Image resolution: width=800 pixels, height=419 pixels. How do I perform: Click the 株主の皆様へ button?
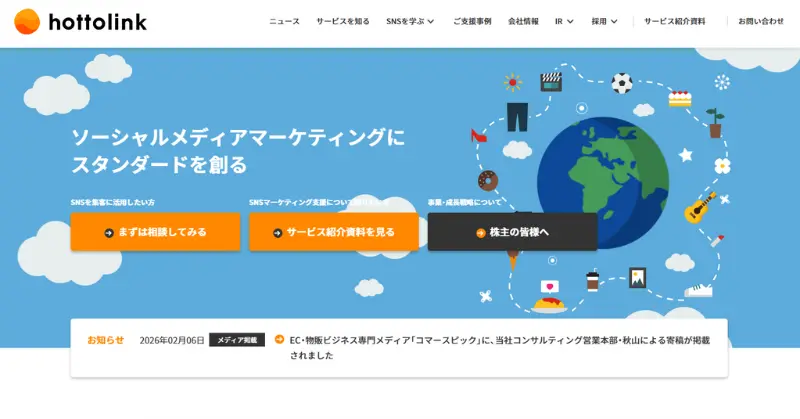(x=512, y=232)
